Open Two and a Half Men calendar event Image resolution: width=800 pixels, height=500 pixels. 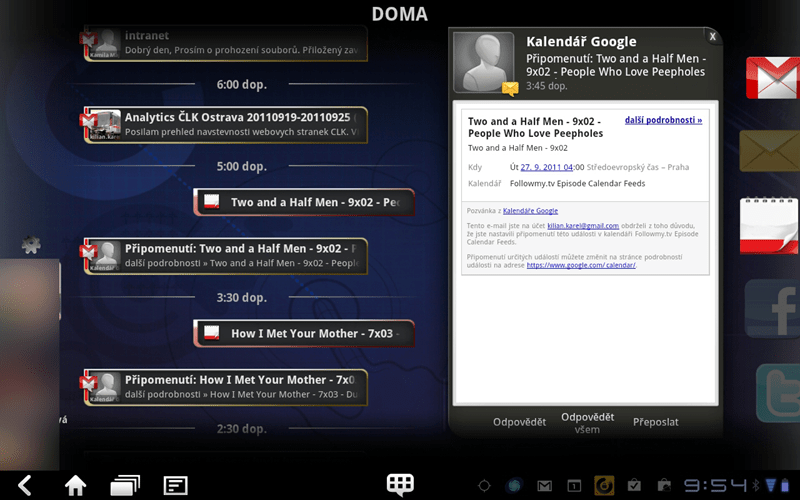304,203
